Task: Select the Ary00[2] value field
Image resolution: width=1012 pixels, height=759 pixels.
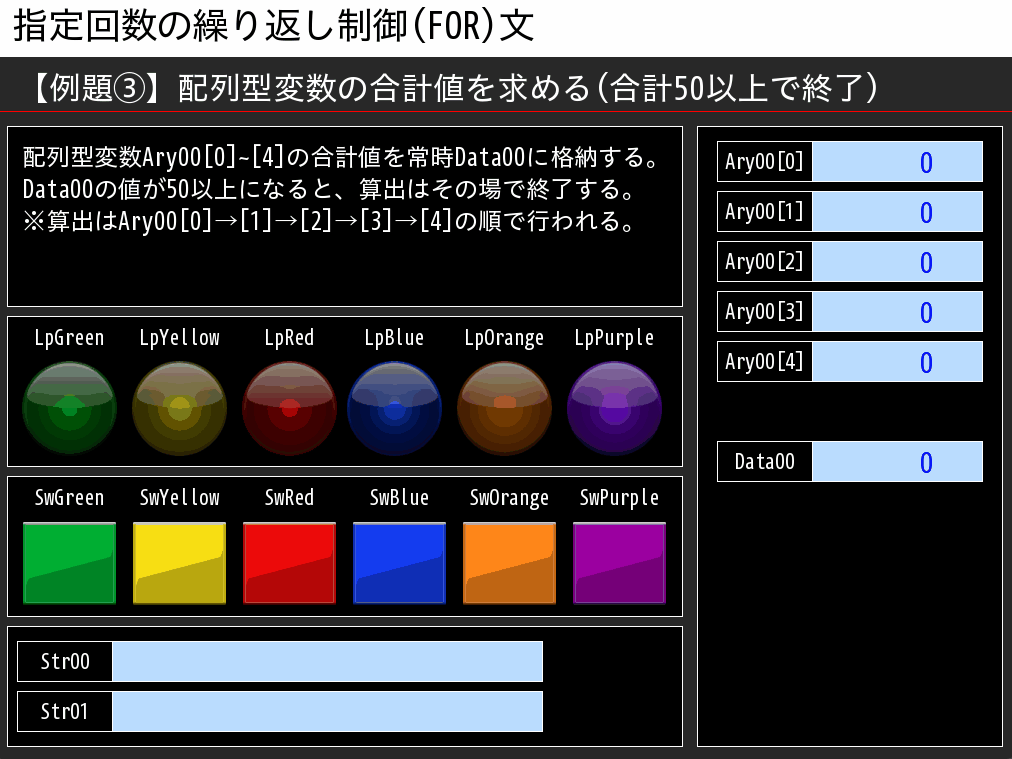Action: (x=898, y=261)
